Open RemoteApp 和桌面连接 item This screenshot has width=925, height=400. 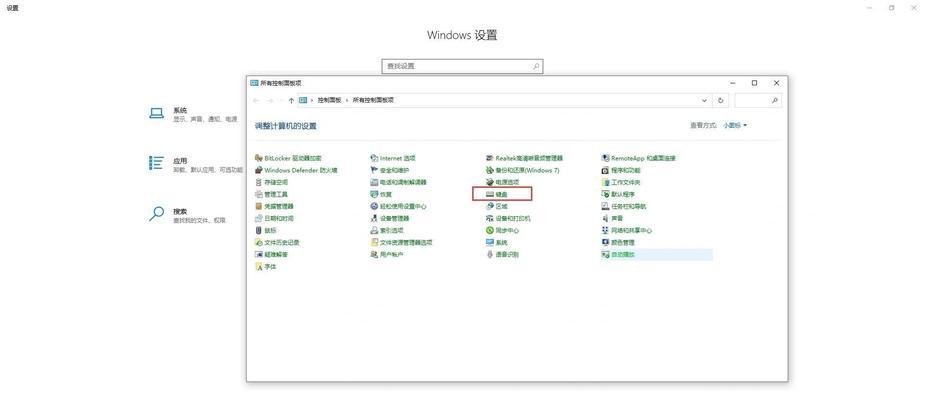638,158
